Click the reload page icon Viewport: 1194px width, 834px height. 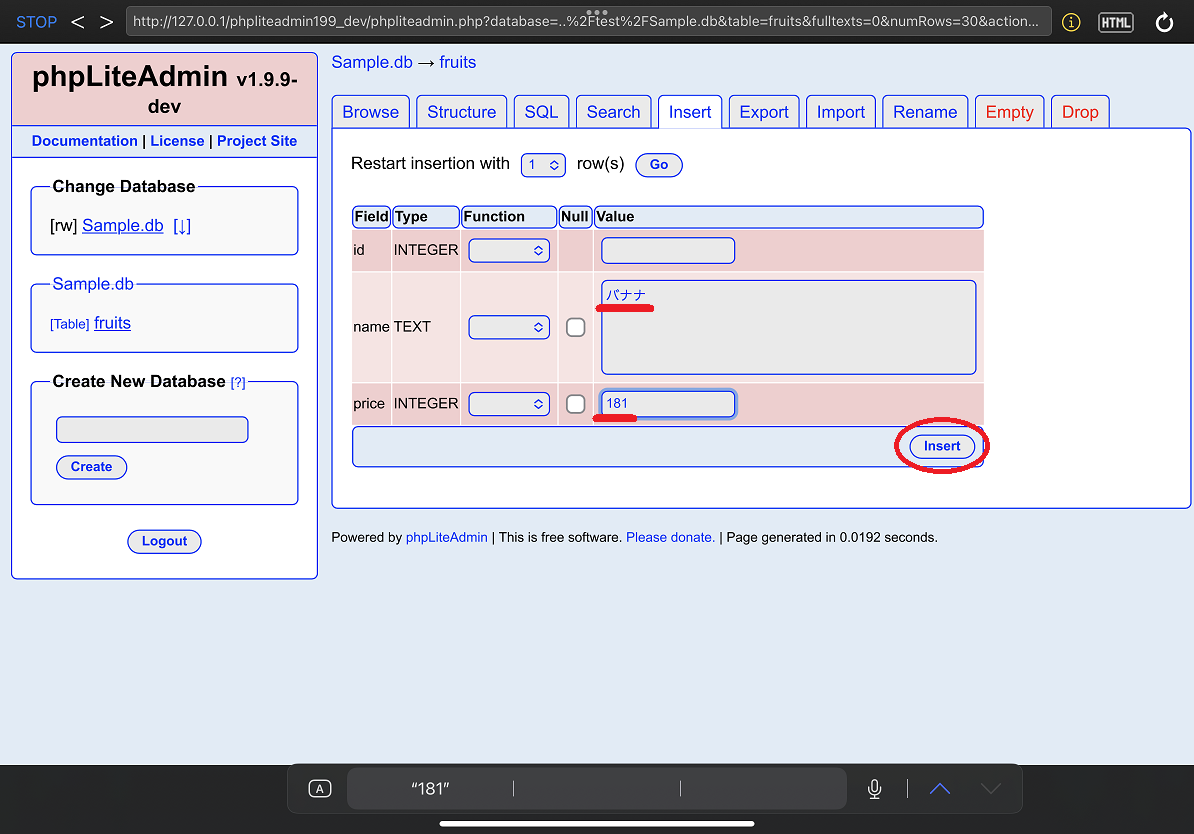point(1164,22)
